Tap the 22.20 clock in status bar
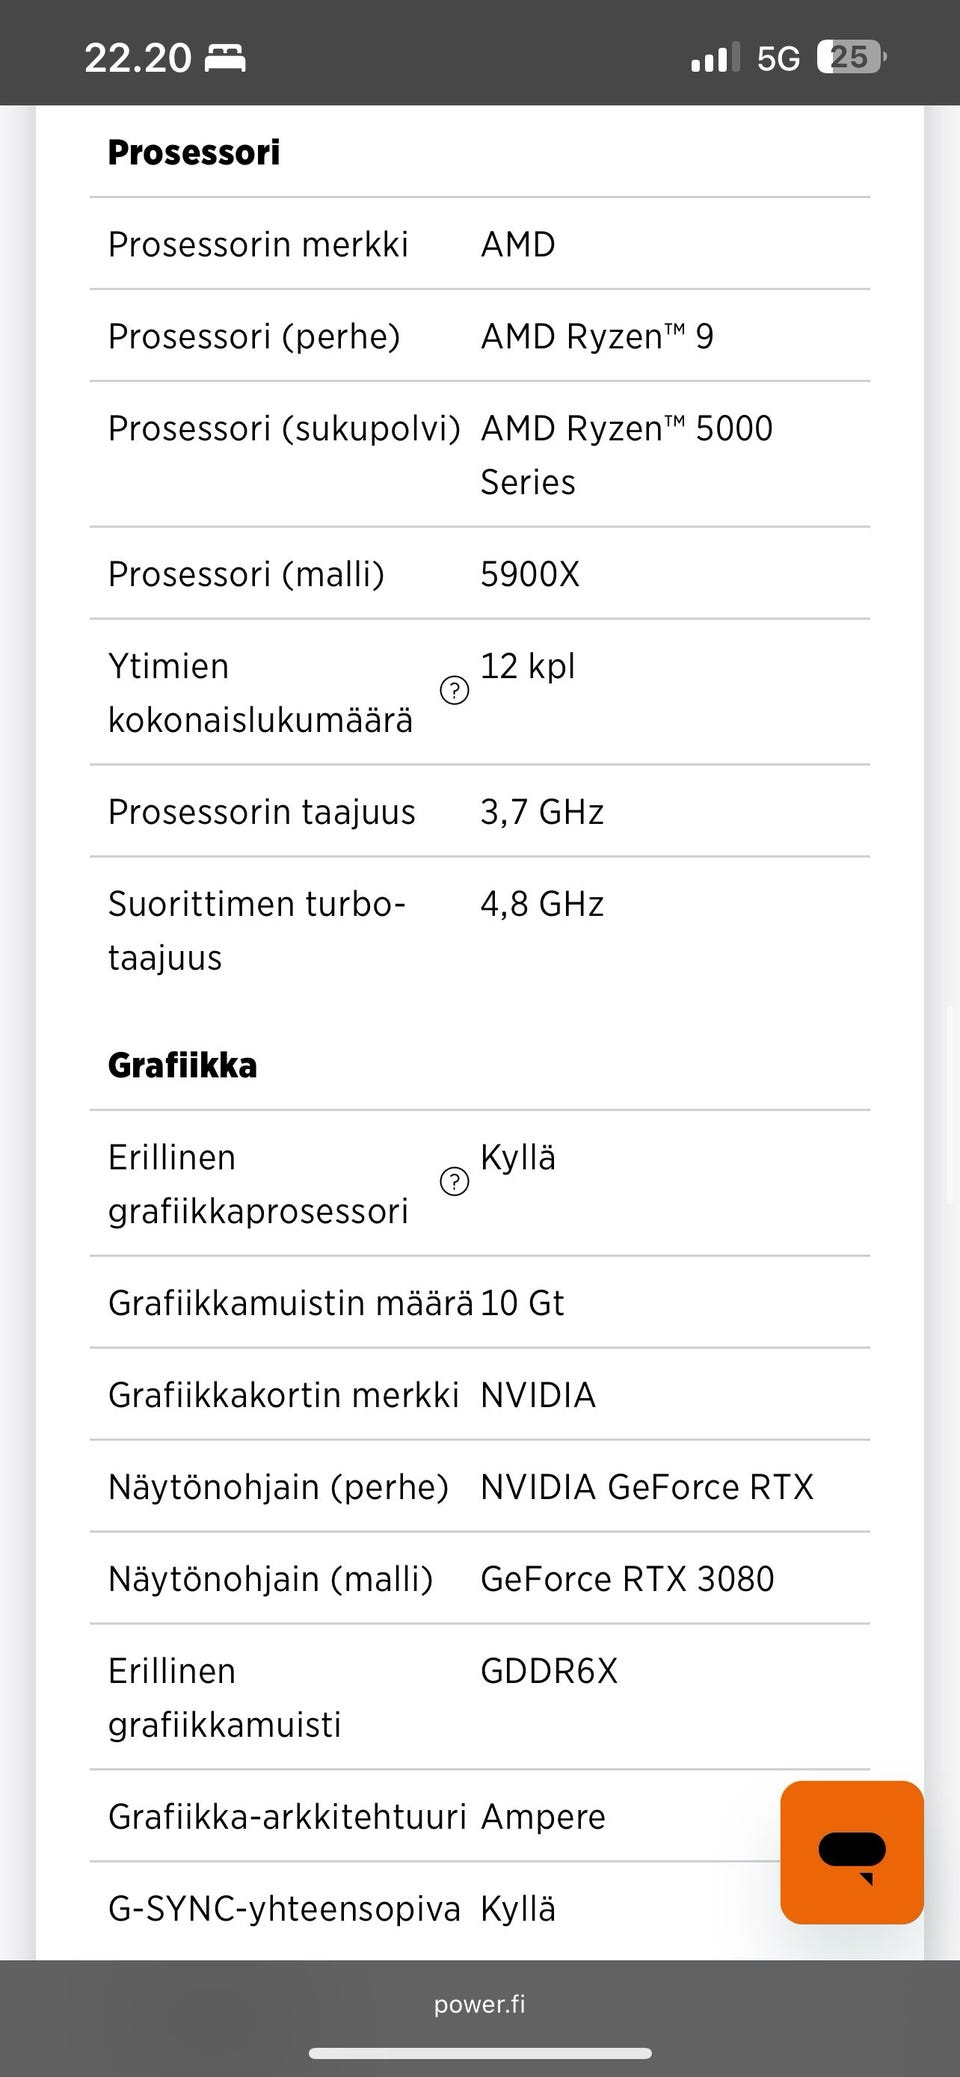The height and width of the screenshot is (2077, 960). (x=137, y=58)
